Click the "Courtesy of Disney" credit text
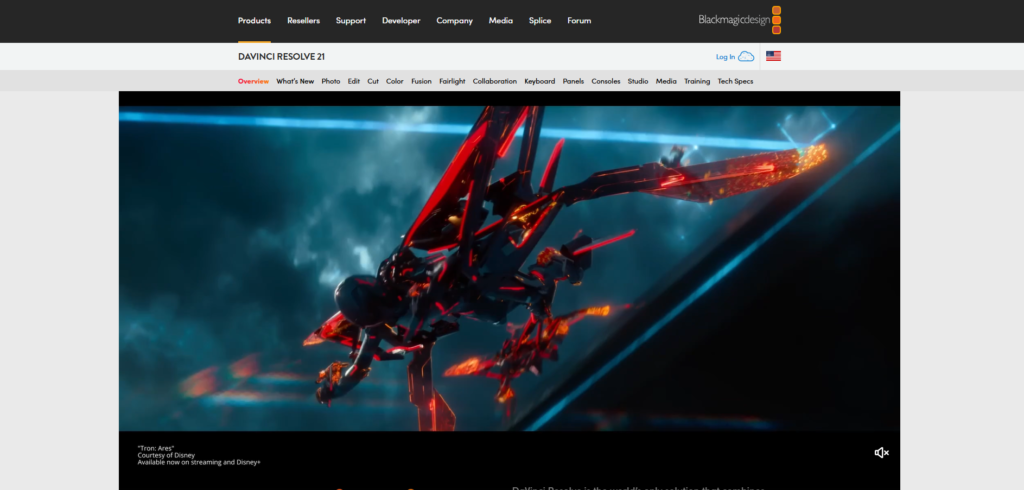This screenshot has height=490, width=1024. click(166, 455)
